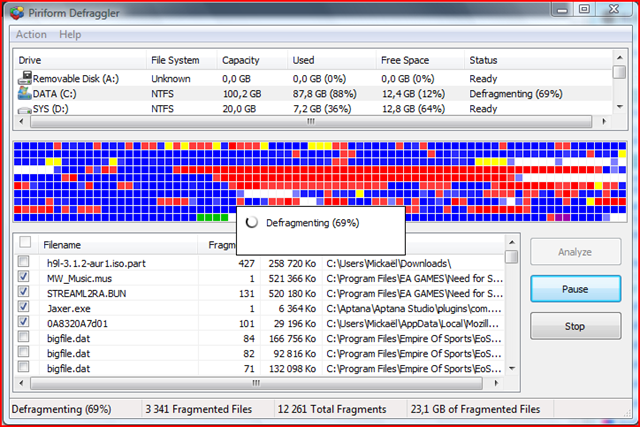Click file list scroll up arrow
Screen dimensions: 640x427
pyautogui.click(x=512, y=242)
